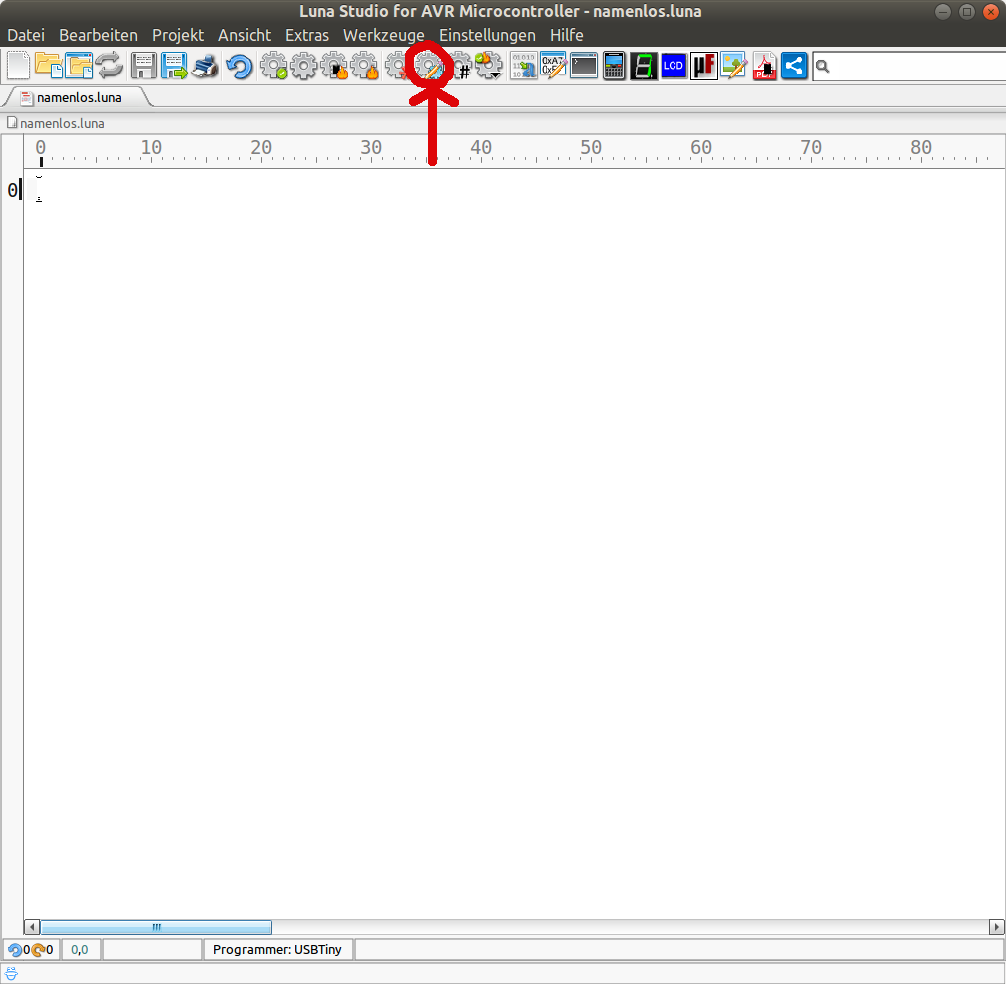Click the horizontal scrollbar left arrow
This screenshot has width=1006, height=984.
[x=31, y=927]
